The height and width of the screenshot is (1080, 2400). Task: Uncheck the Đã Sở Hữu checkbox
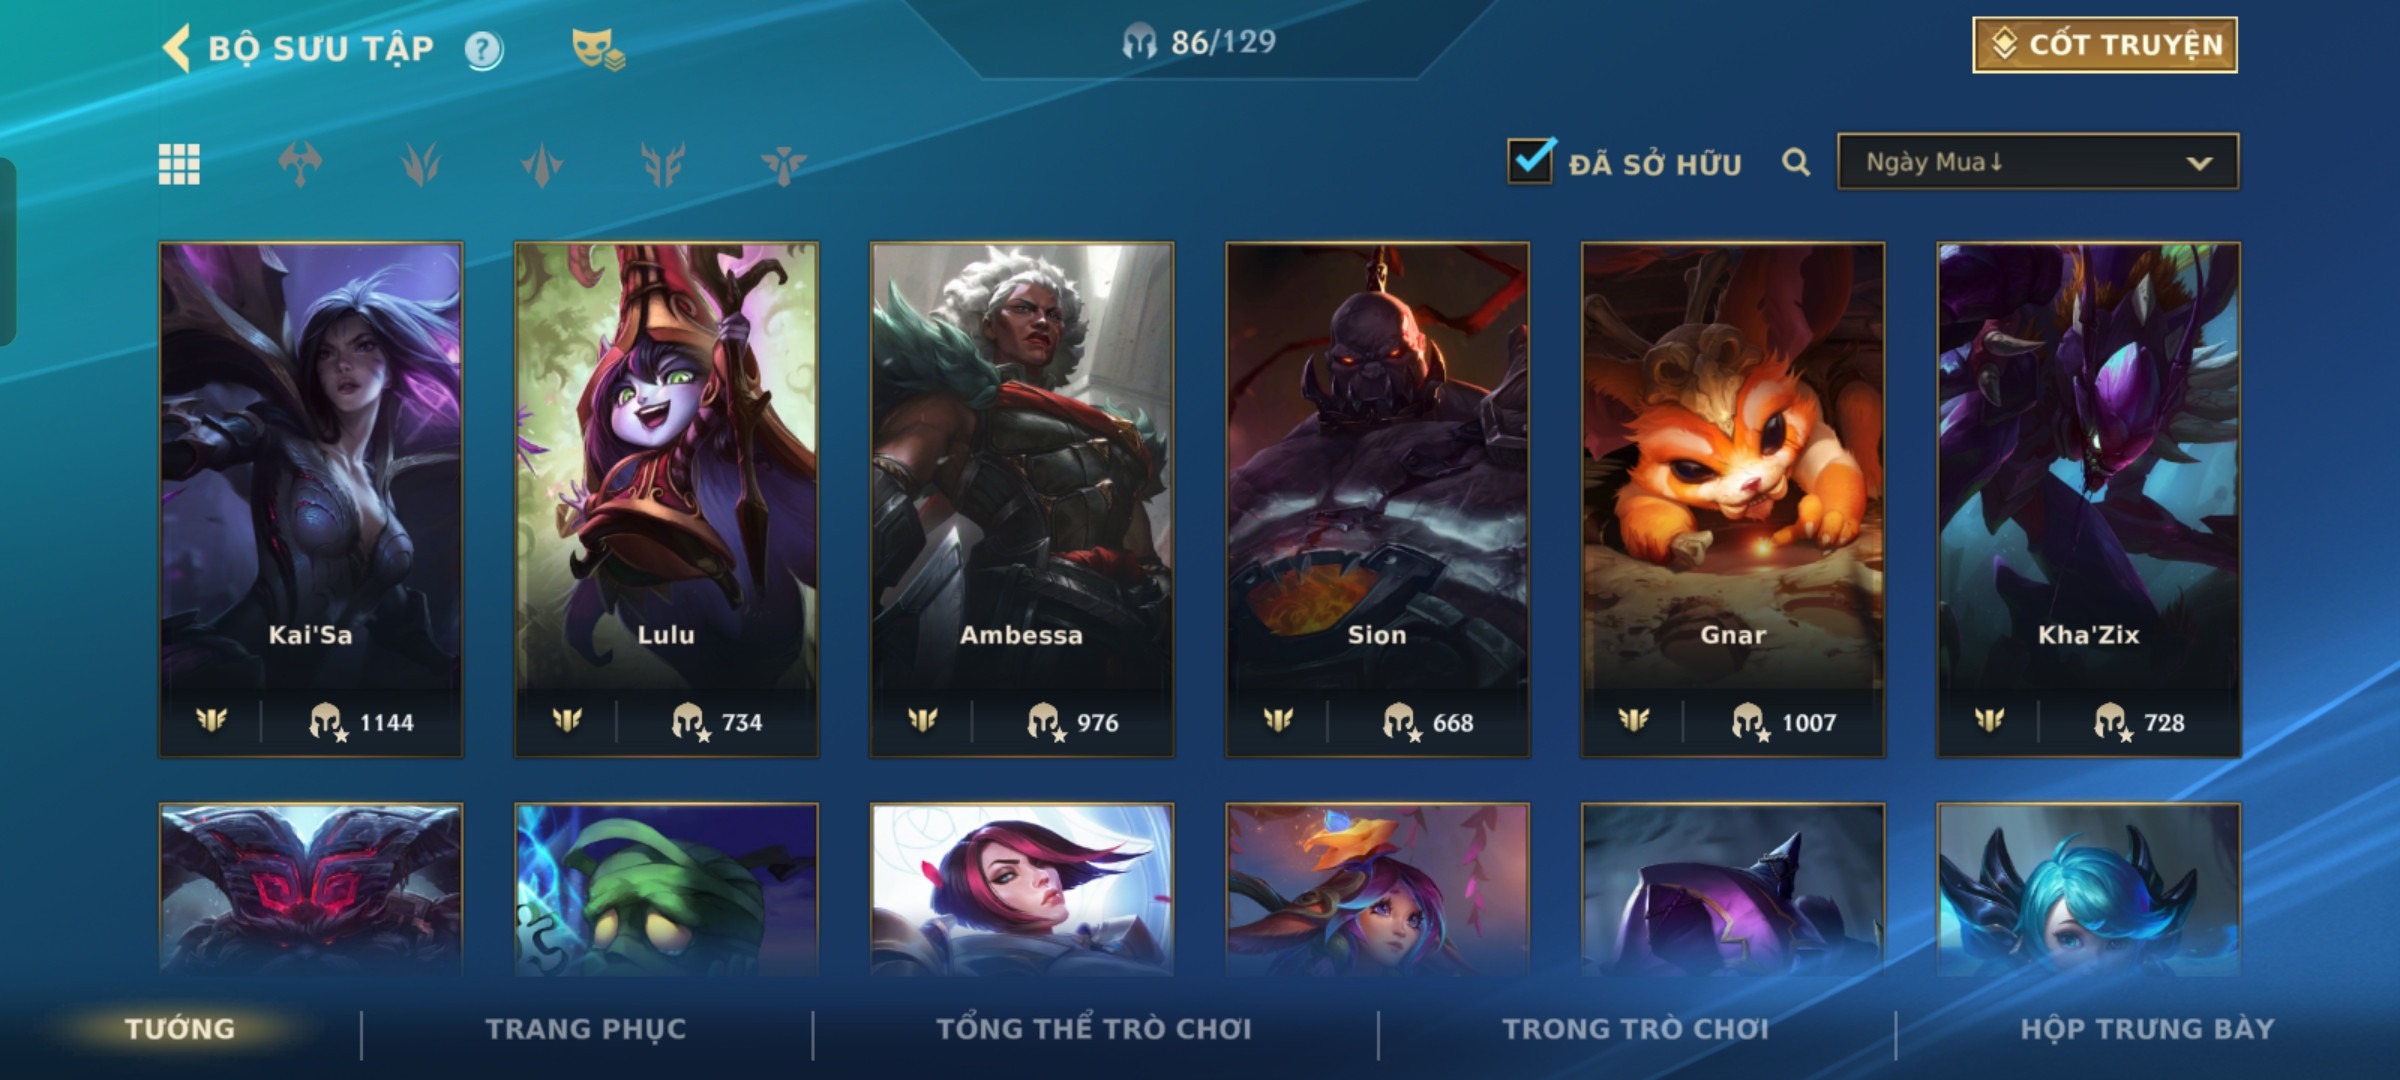click(1531, 161)
